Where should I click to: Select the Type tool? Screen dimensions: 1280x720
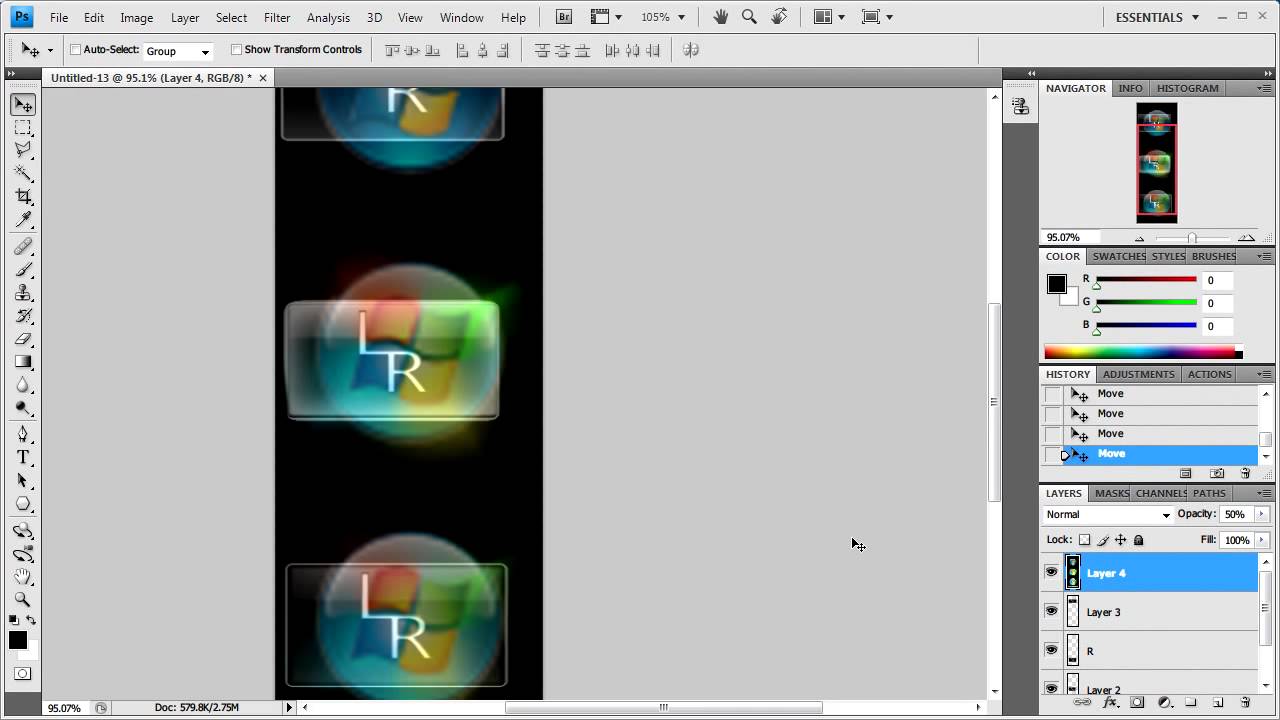[x=23, y=457]
